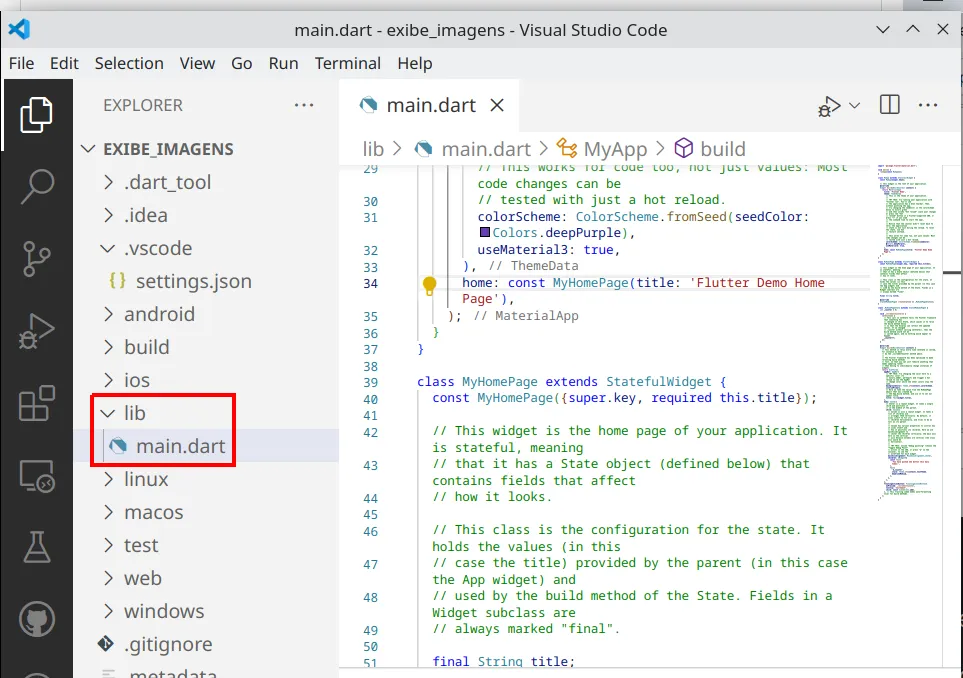Open the File menu
963x678 pixels.
[x=21, y=63]
